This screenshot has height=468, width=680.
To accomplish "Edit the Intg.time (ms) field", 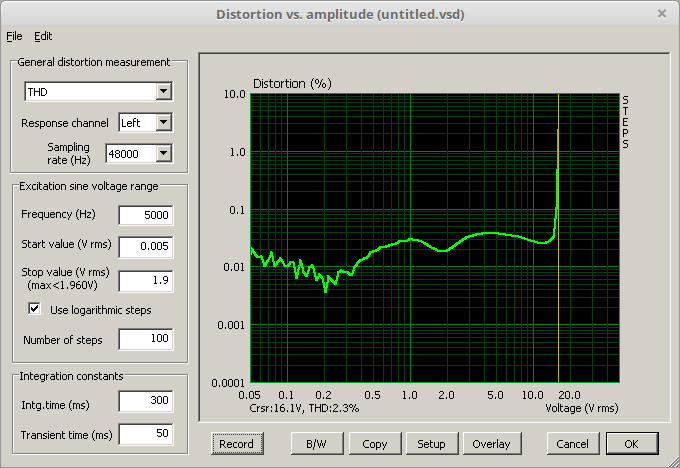I will pos(145,402).
